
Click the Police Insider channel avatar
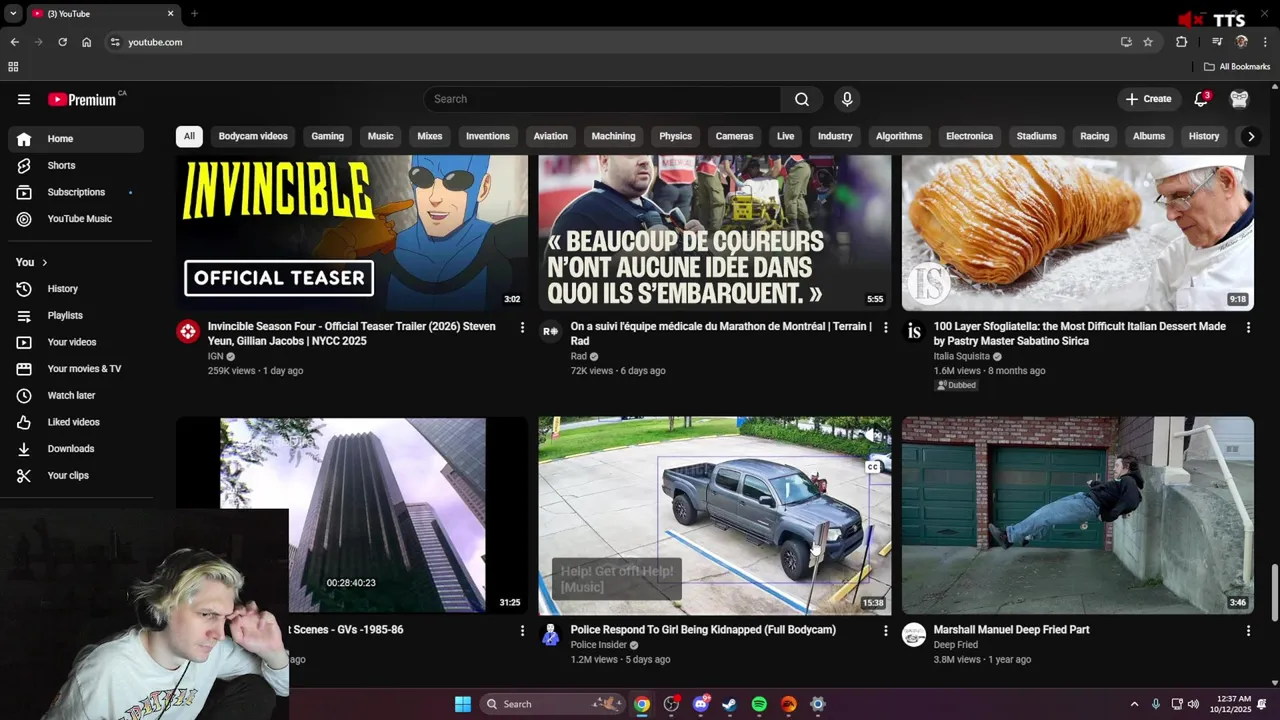[x=550, y=635]
